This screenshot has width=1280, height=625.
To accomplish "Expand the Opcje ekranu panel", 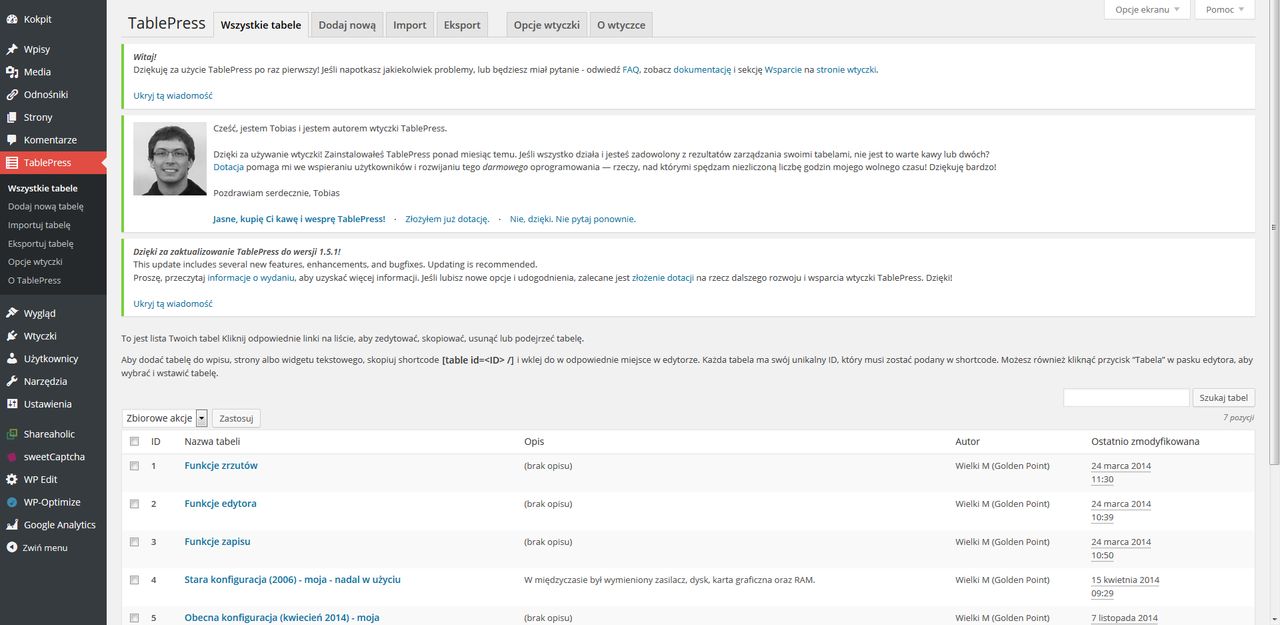I will tap(1147, 9).
